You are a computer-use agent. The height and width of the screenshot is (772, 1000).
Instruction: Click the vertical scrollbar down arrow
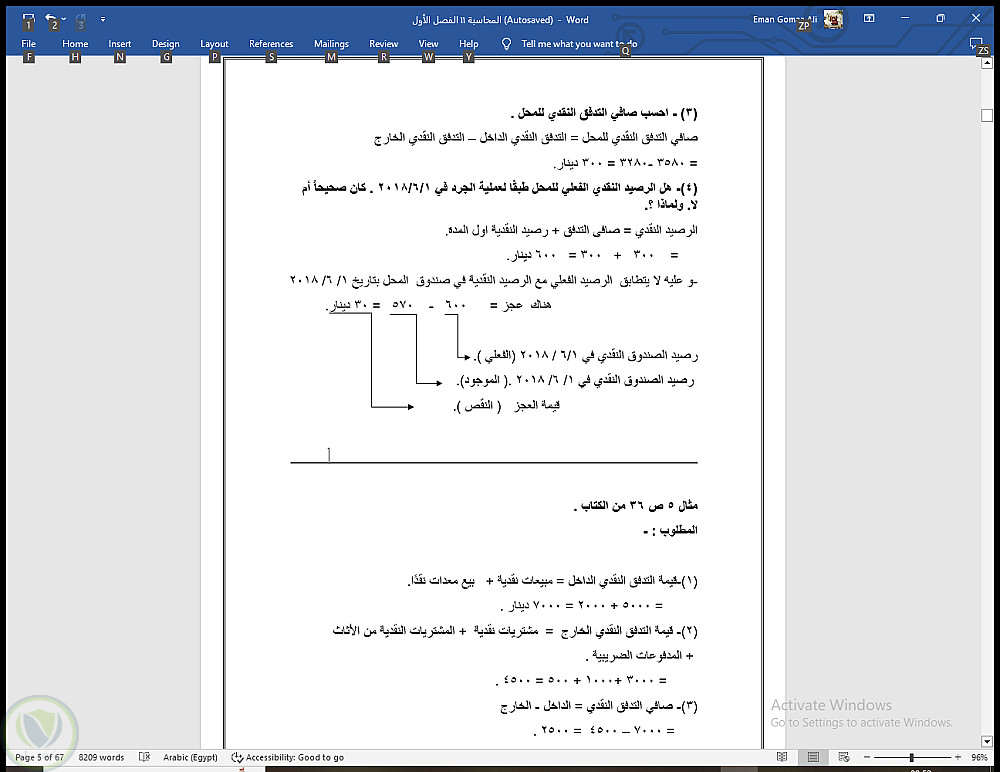tap(987, 741)
